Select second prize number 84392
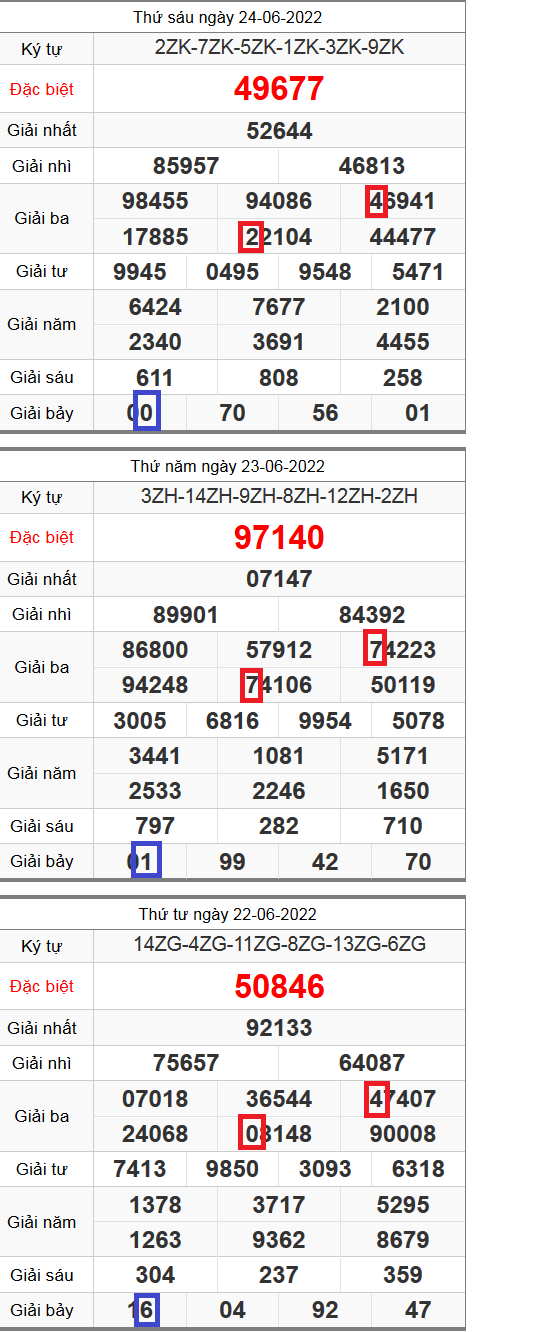Viewport: 559px width, 1332px height. coord(372,615)
